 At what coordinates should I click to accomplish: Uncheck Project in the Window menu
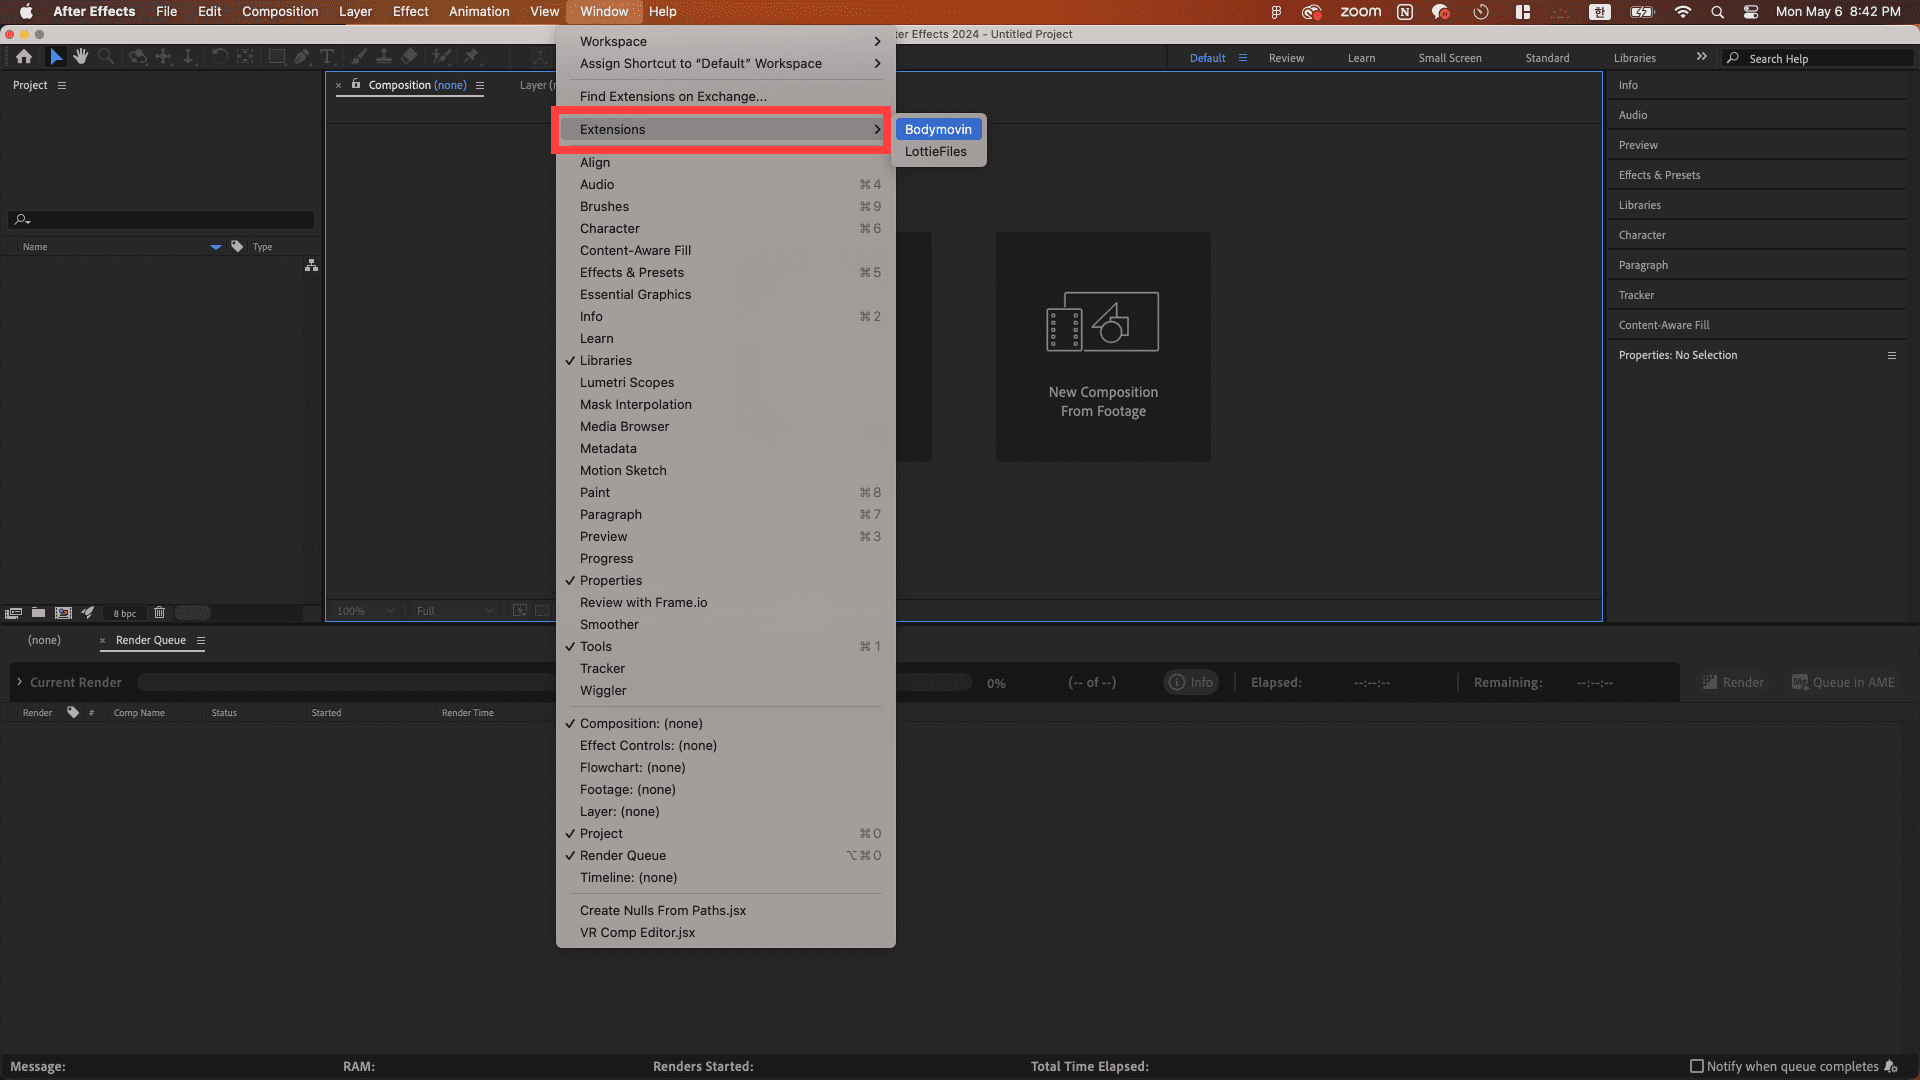click(725, 834)
